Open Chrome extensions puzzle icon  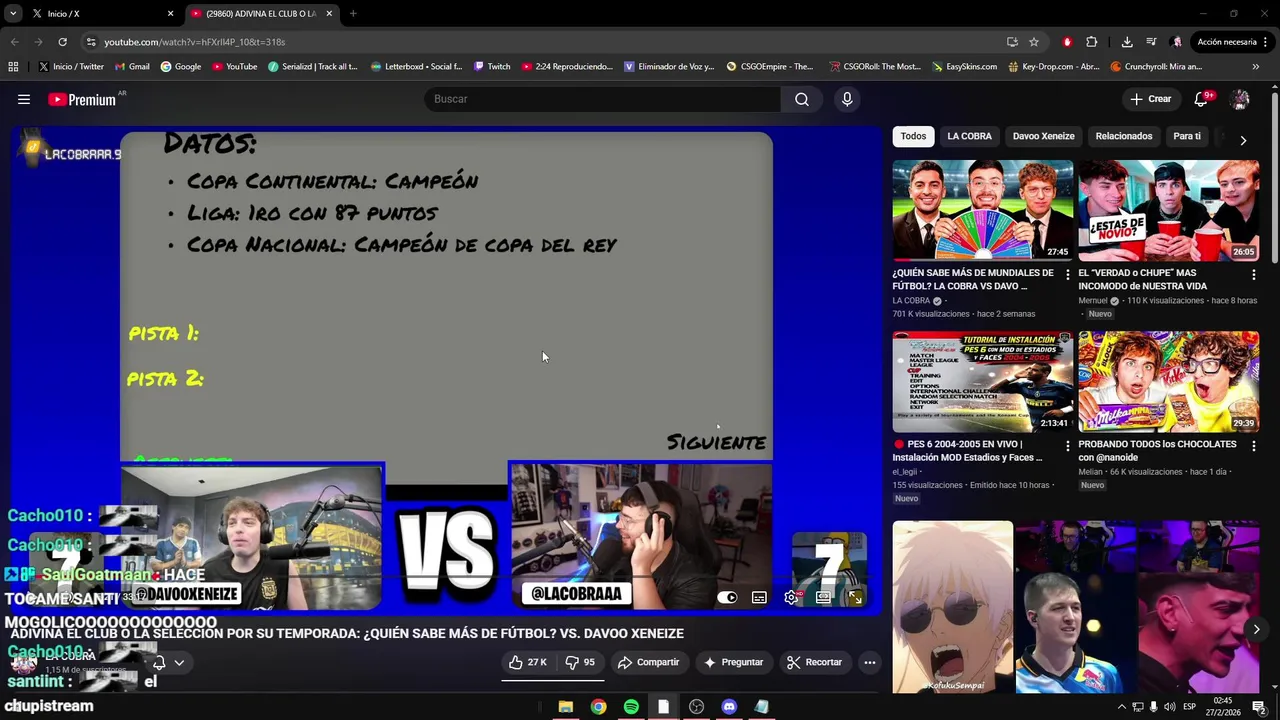pos(1091,42)
